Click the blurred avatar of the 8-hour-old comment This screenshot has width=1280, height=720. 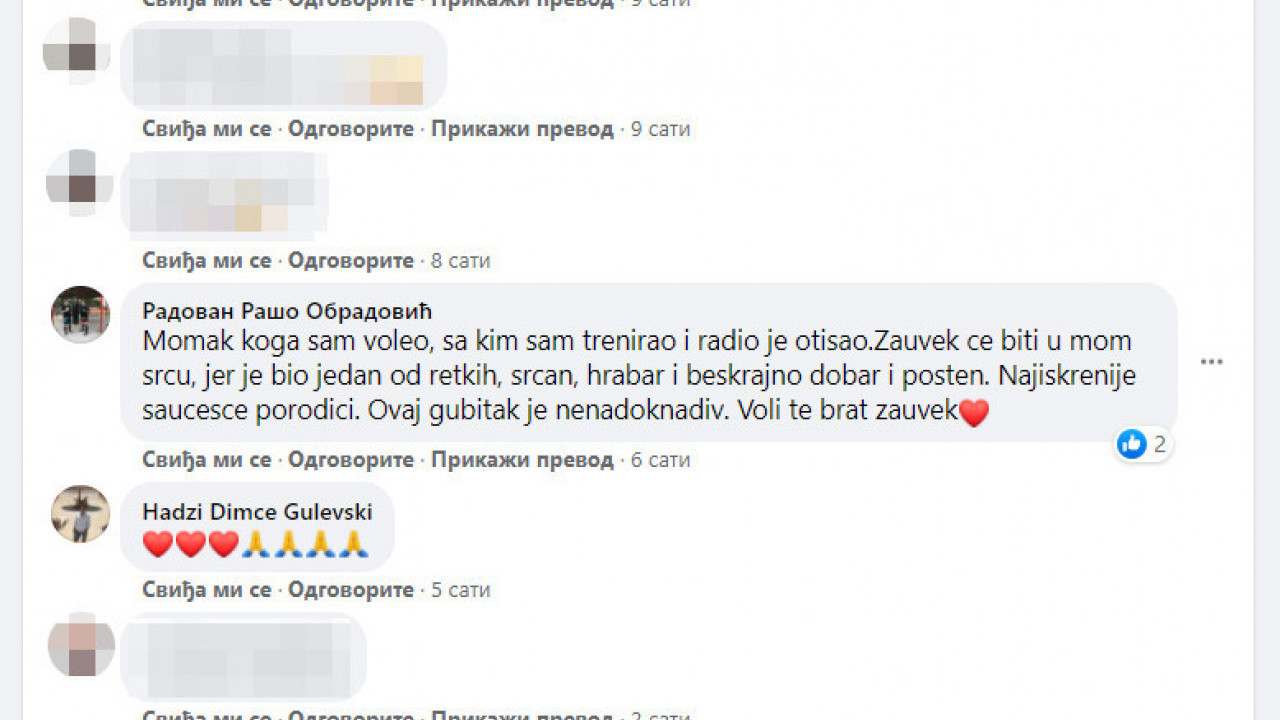(78, 183)
